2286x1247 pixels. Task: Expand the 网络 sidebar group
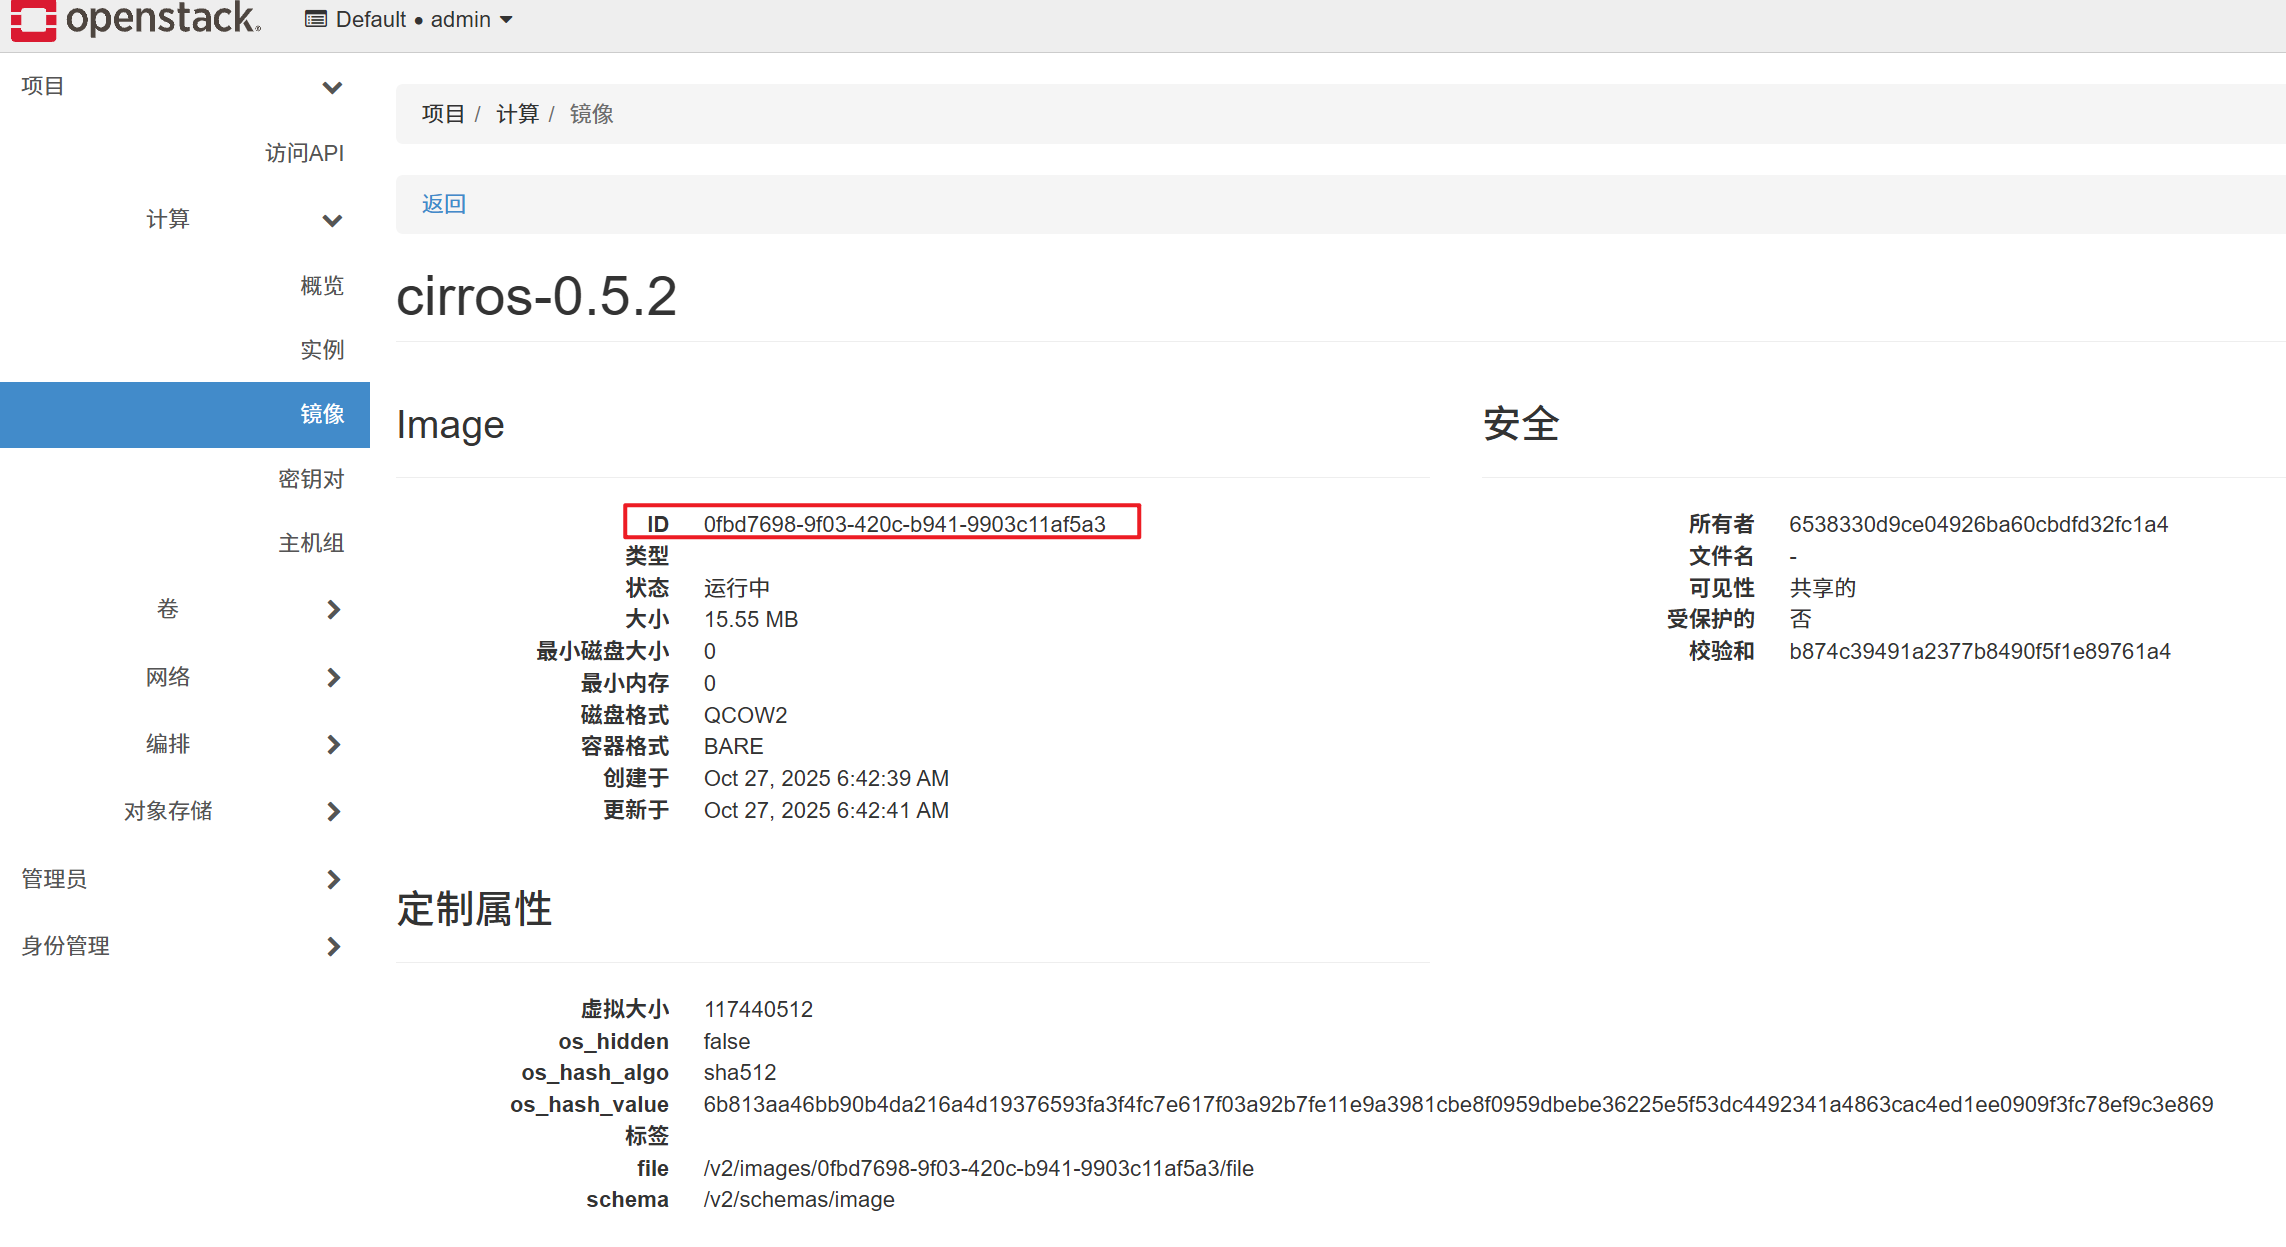[x=333, y=677]
